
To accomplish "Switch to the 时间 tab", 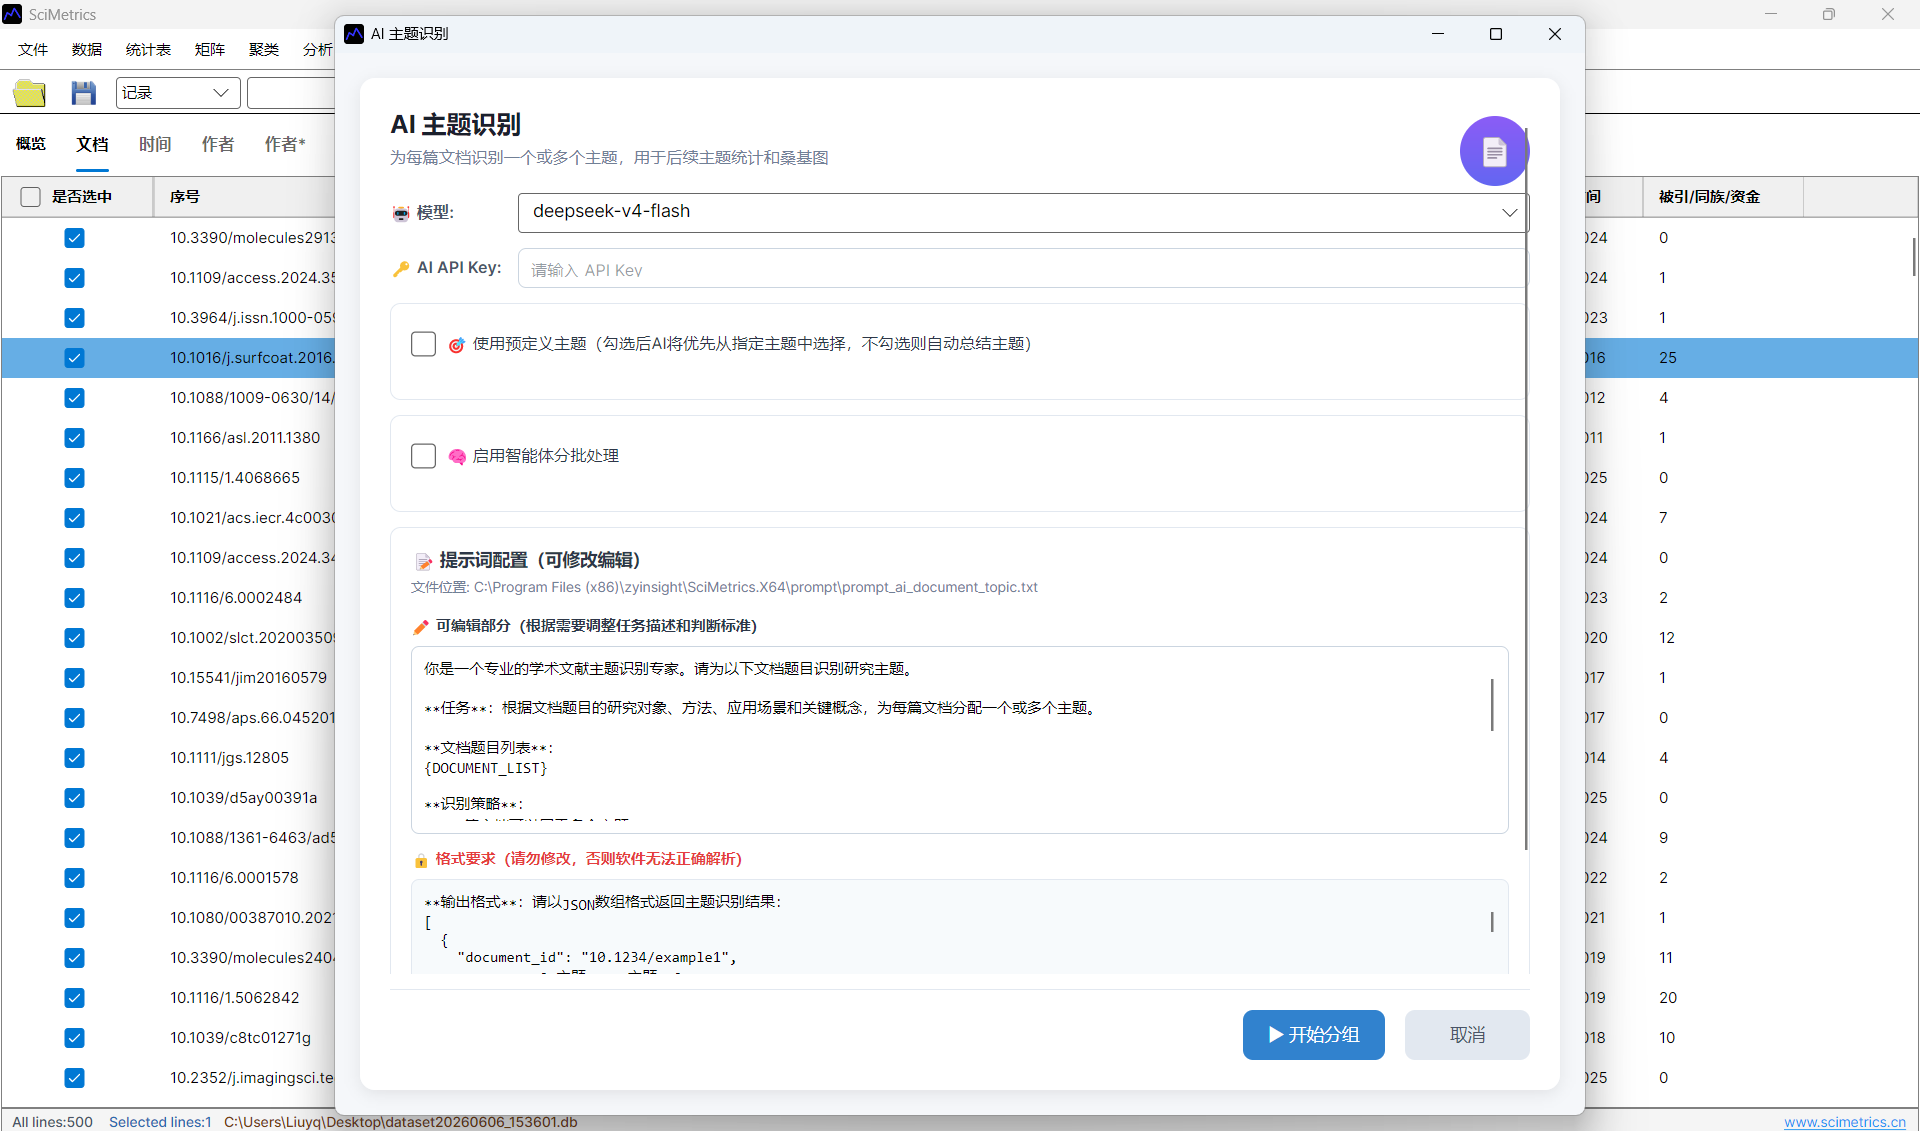I will (155, 144).
